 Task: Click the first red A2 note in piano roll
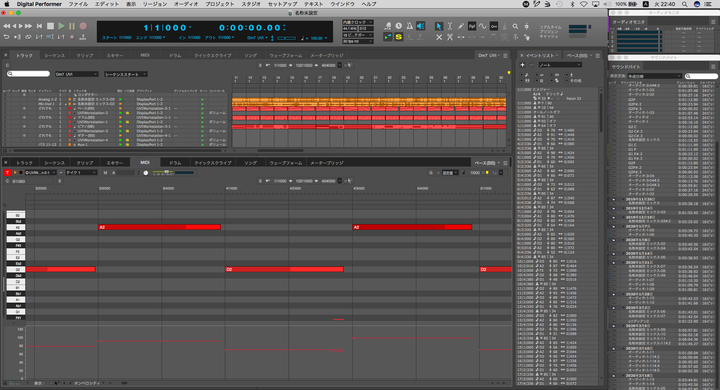click(x=159, y=227)
